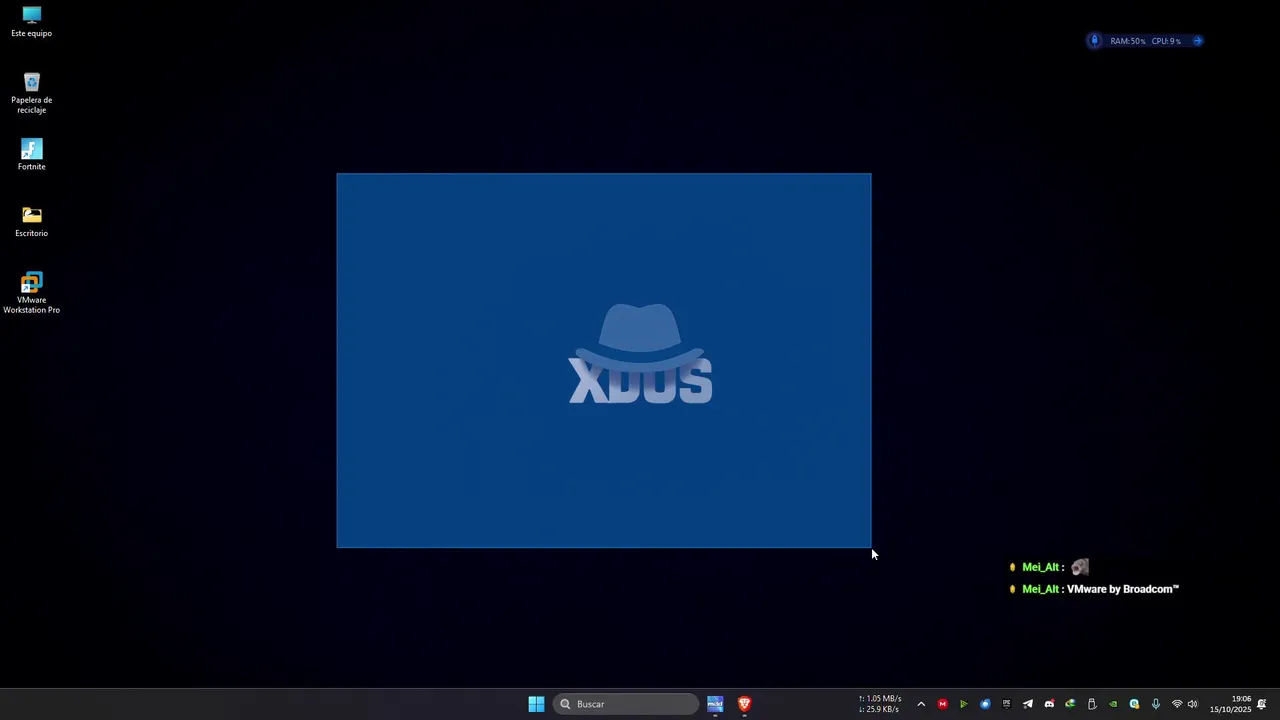Open the volume speaker tray icon

tap(1192, 704)
